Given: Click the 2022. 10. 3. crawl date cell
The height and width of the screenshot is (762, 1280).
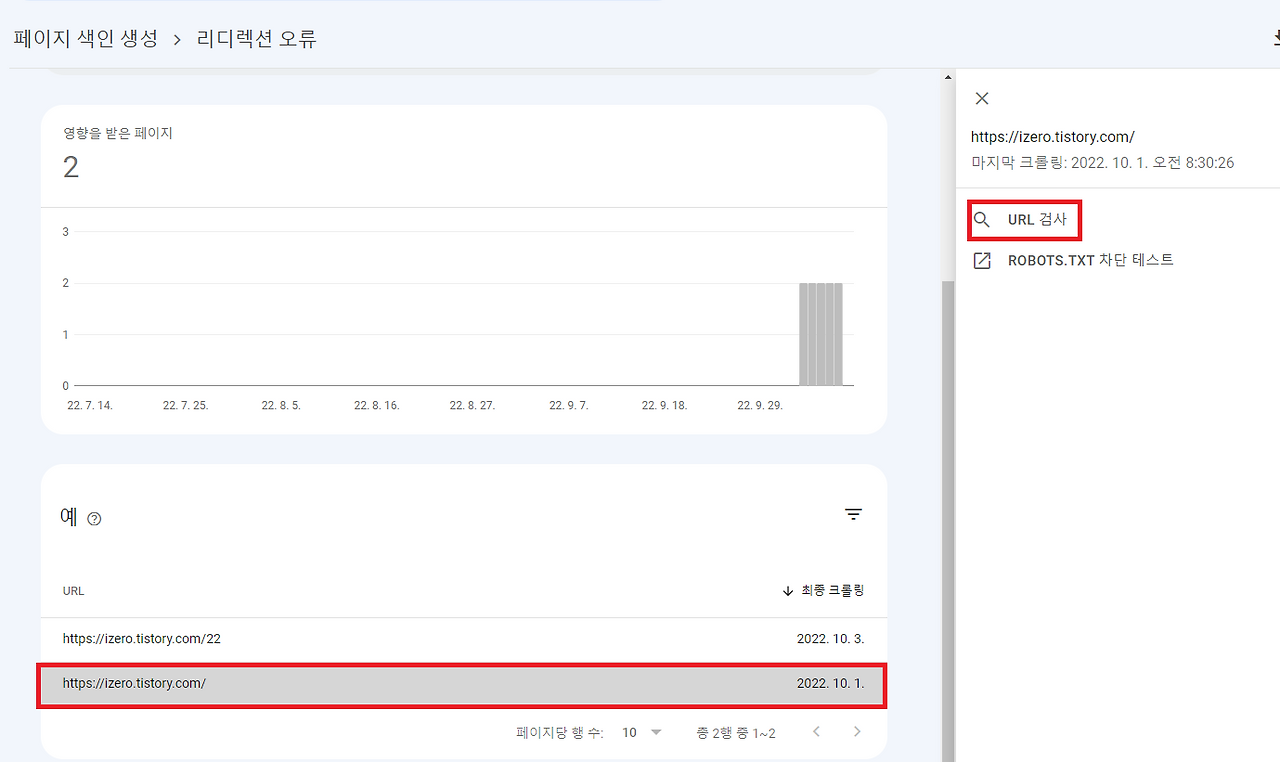Looking at the screenshot, I should click(x=830, y=638).
